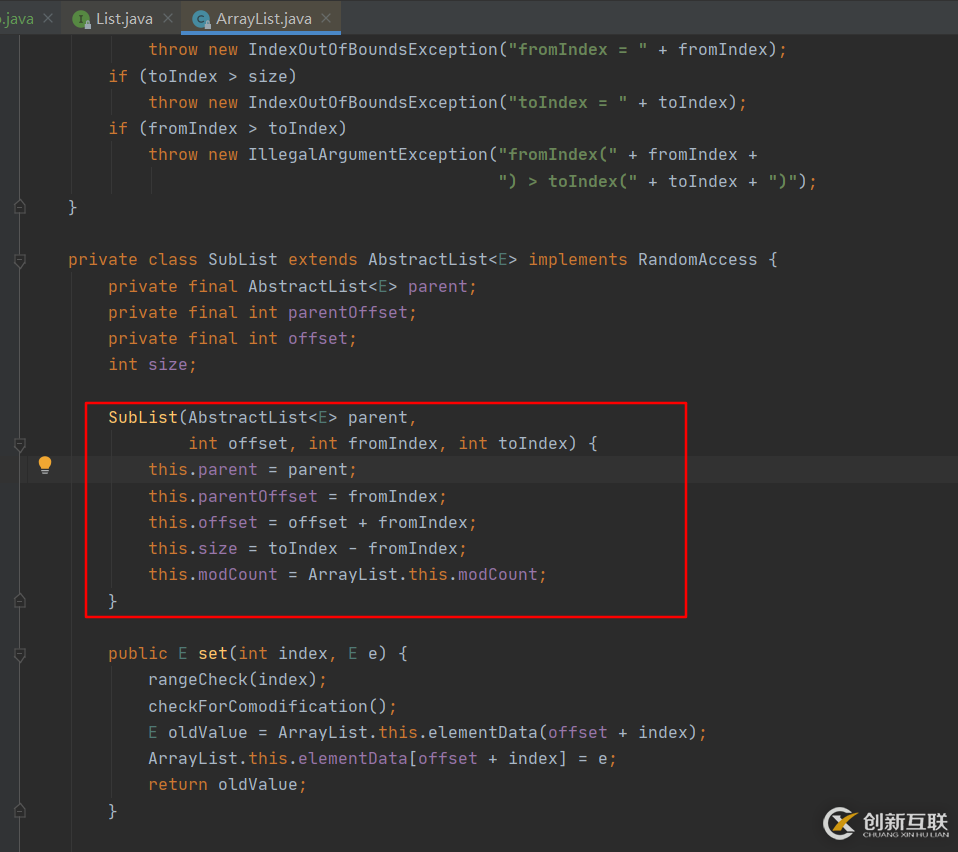Click the 'implements' keyword
The image size is (958, 852).
pos(578,260)
